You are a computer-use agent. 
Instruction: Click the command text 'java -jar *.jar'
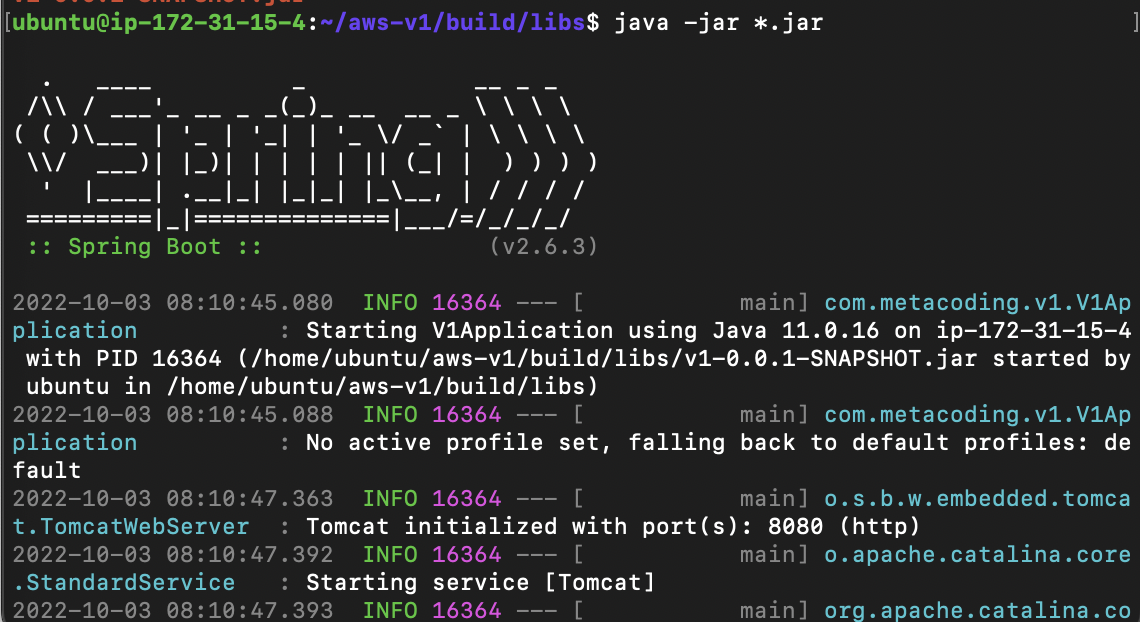pyautogui.click(x=718, y=23)
